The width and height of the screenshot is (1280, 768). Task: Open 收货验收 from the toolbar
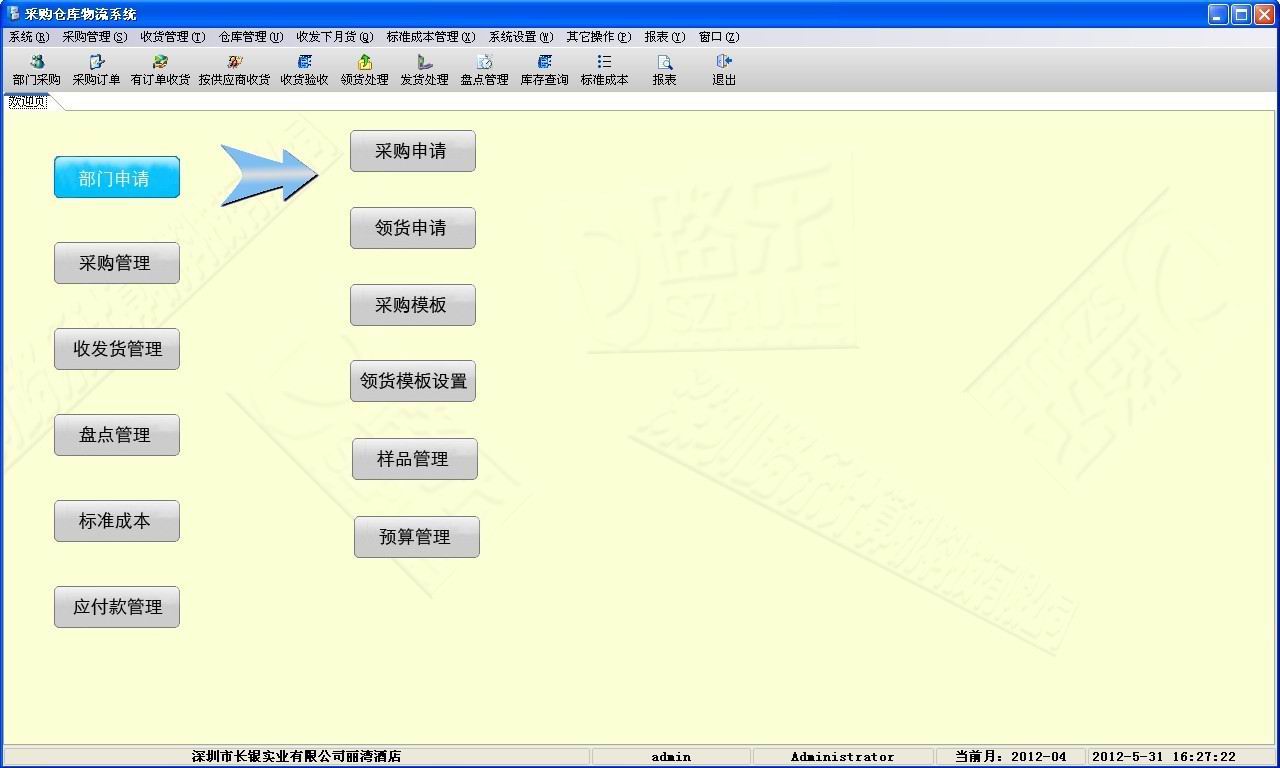(x=304, y=70)
